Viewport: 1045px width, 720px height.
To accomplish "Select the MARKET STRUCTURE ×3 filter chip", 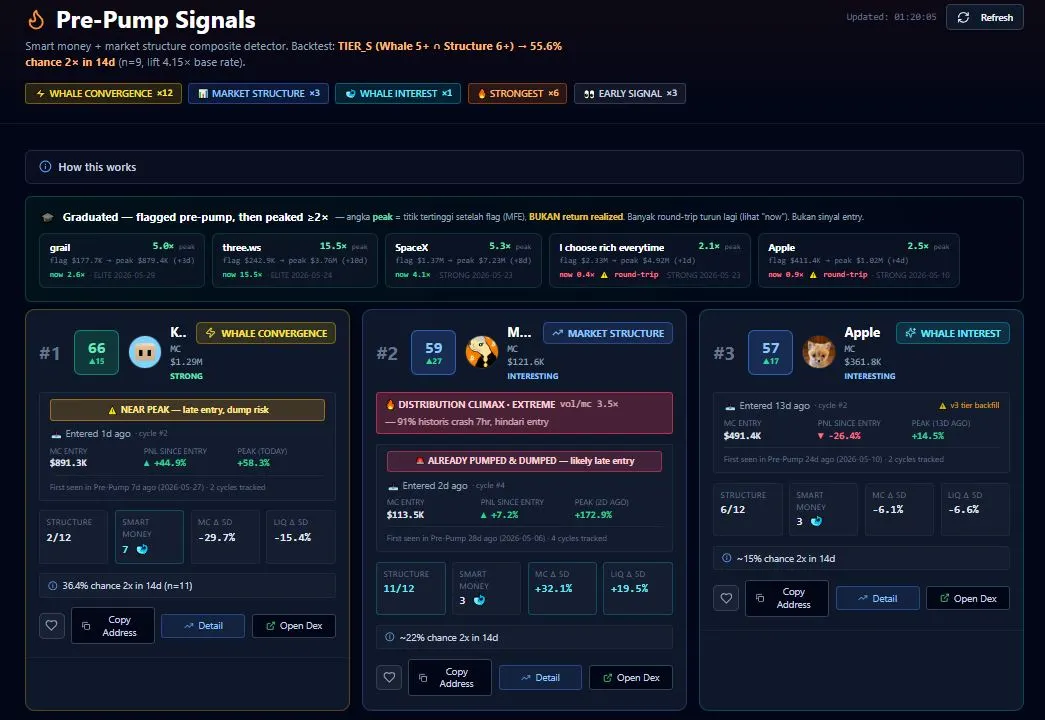I will [x=258, y=93].
